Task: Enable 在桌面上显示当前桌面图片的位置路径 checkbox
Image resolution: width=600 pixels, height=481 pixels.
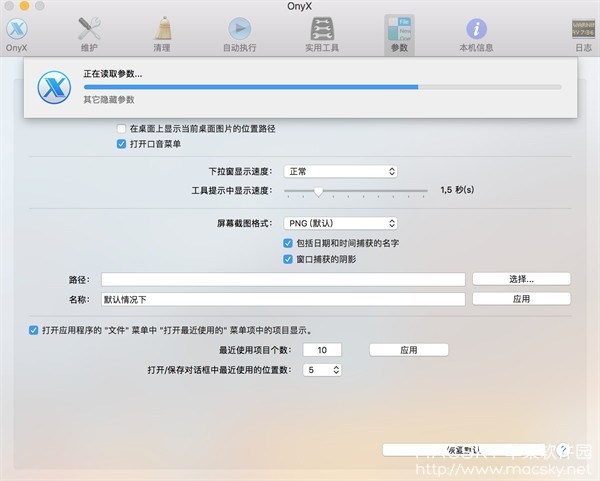Action: point(121,129)
